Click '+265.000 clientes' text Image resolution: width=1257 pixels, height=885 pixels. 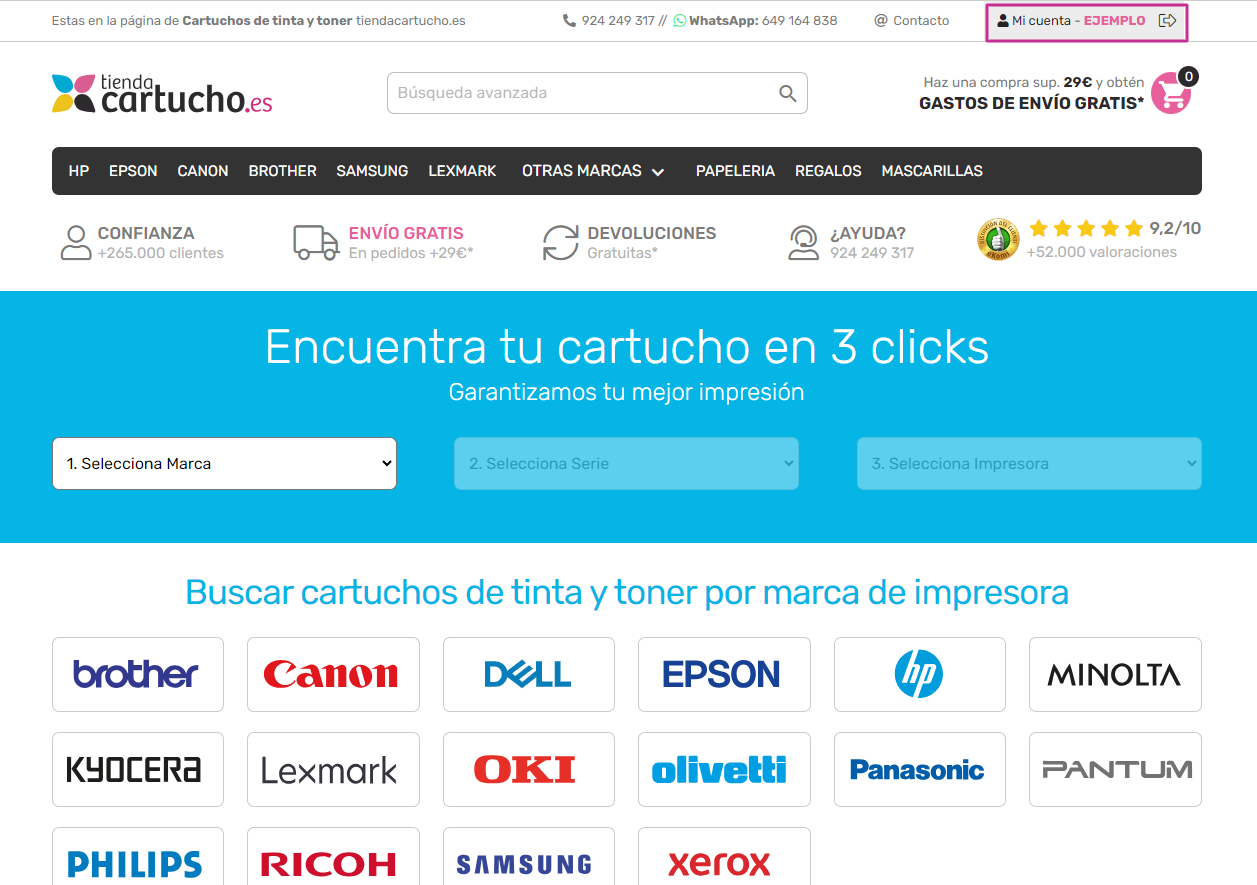point(160,253)
